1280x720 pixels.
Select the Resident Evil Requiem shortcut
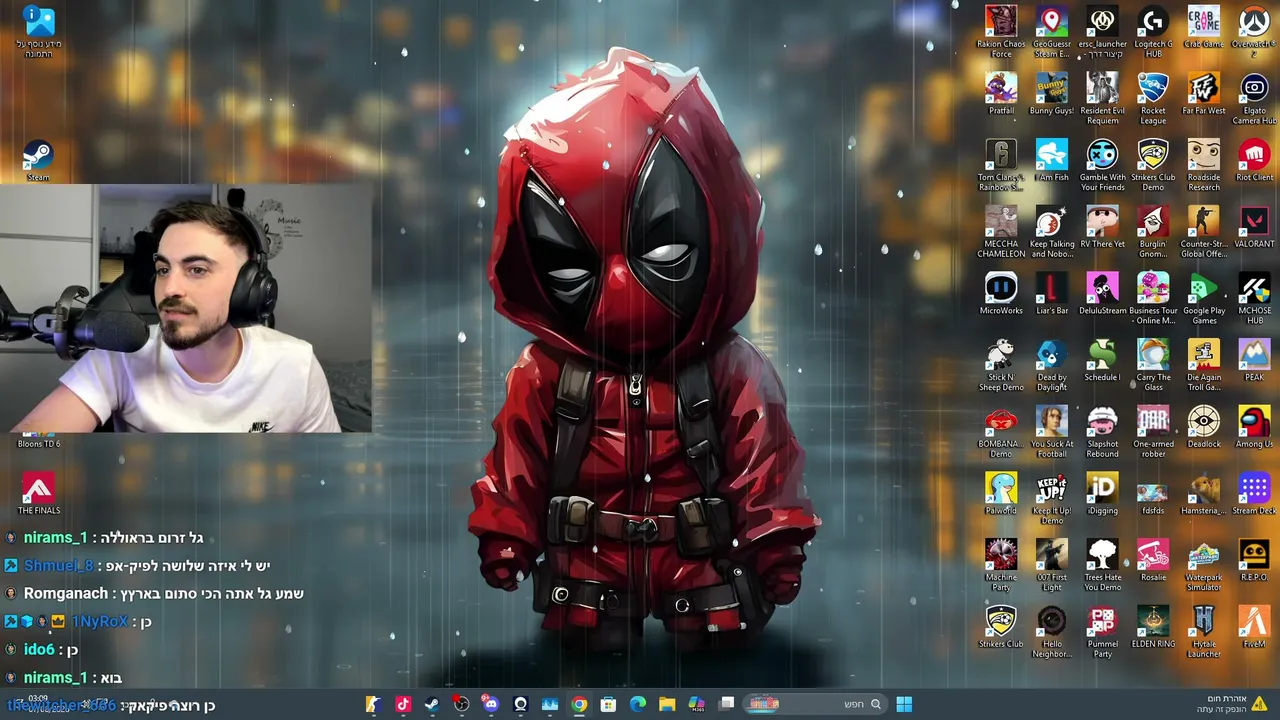pos(1102,99)
